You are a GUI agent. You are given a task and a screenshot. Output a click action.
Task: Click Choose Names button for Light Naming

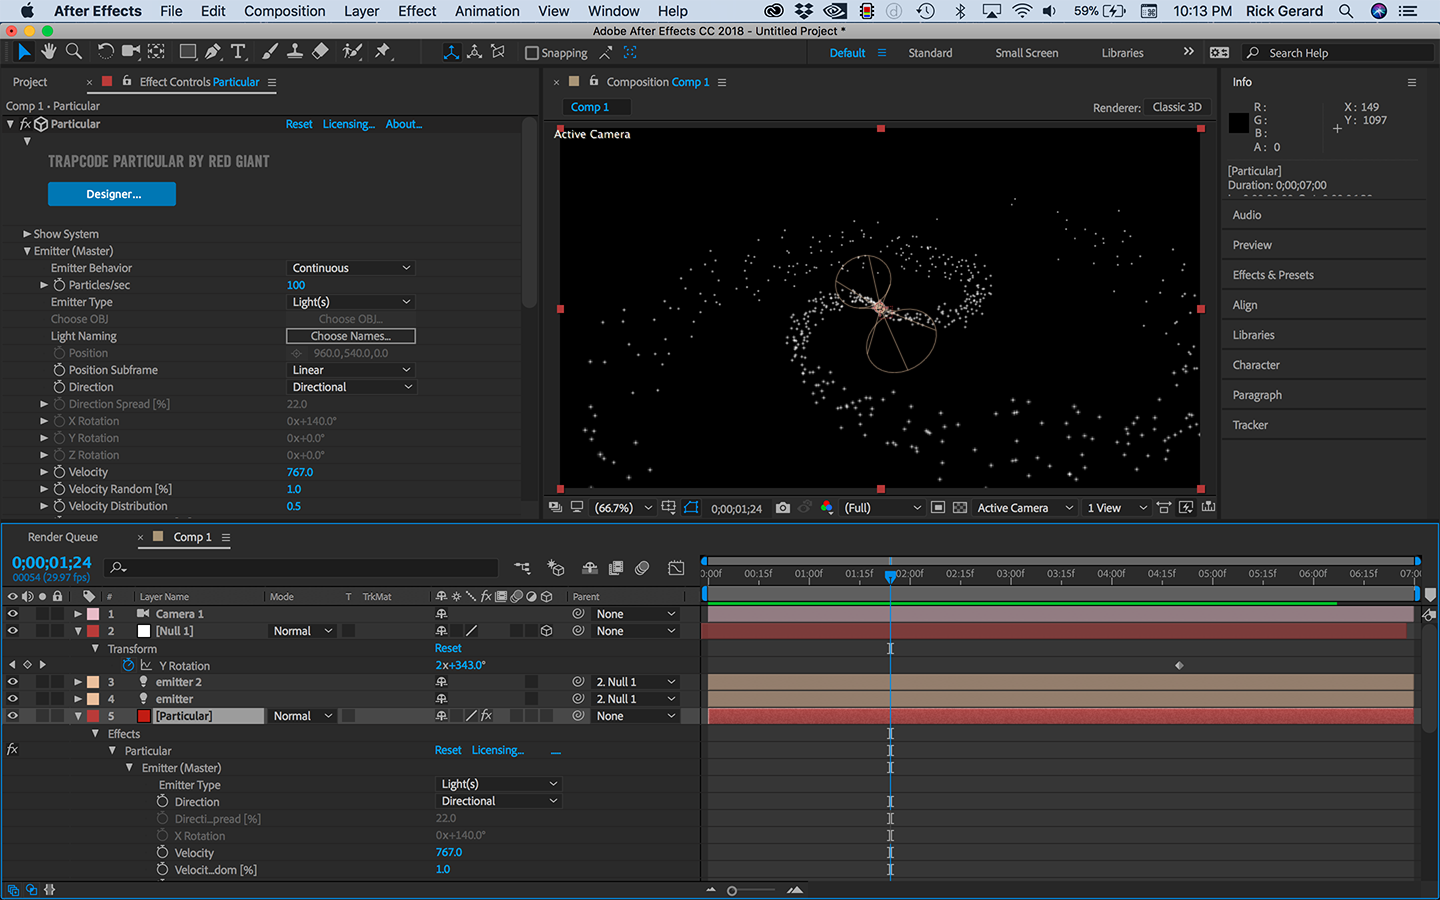[351, 336]
